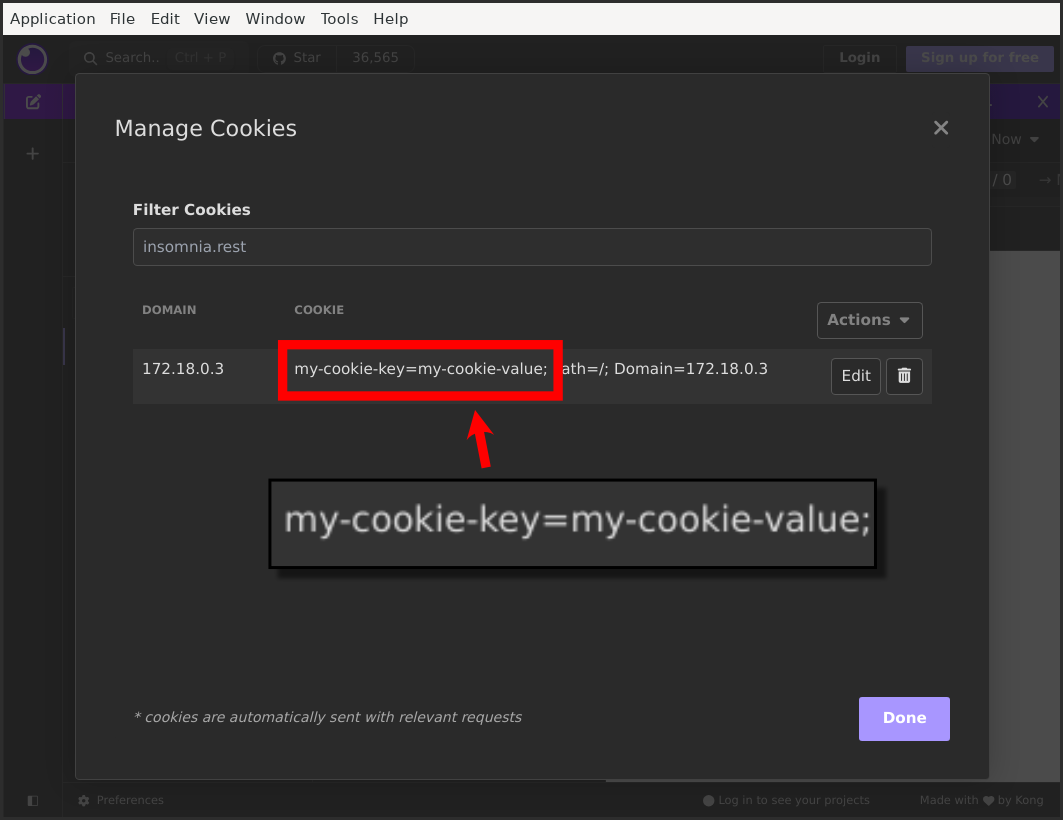This screenshot has height=820, width=1063.
Task: Click Log in to see your projects
Action: coord(786,800)
